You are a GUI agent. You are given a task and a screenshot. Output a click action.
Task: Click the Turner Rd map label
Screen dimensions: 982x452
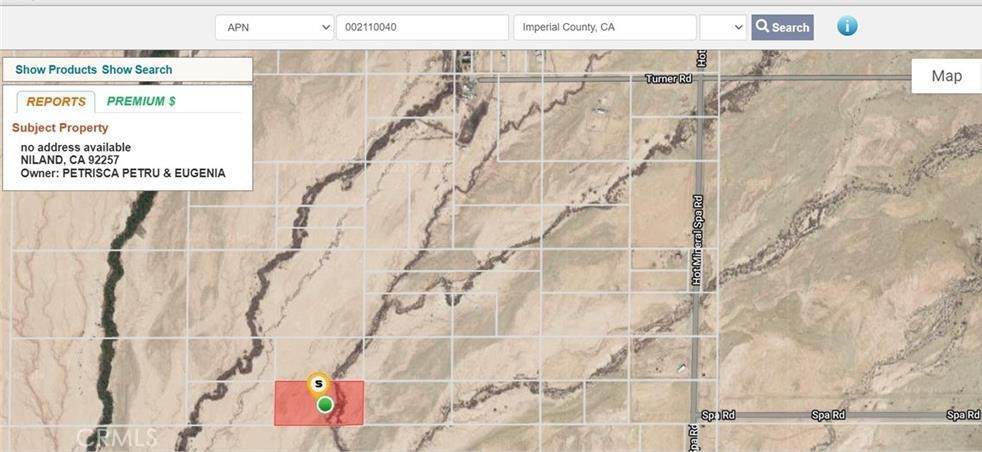[669, 79]
